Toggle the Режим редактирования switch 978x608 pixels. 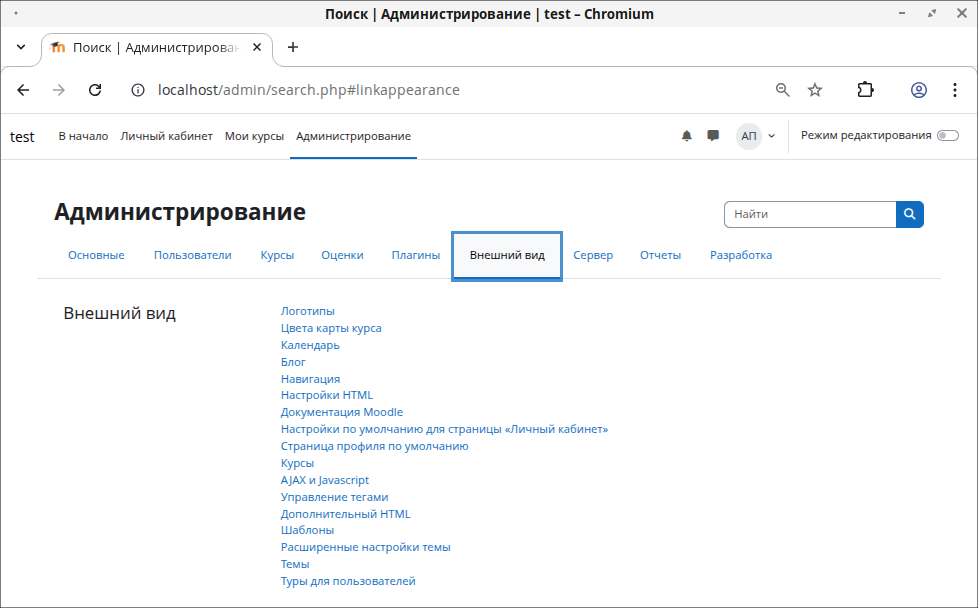[947, 136]
